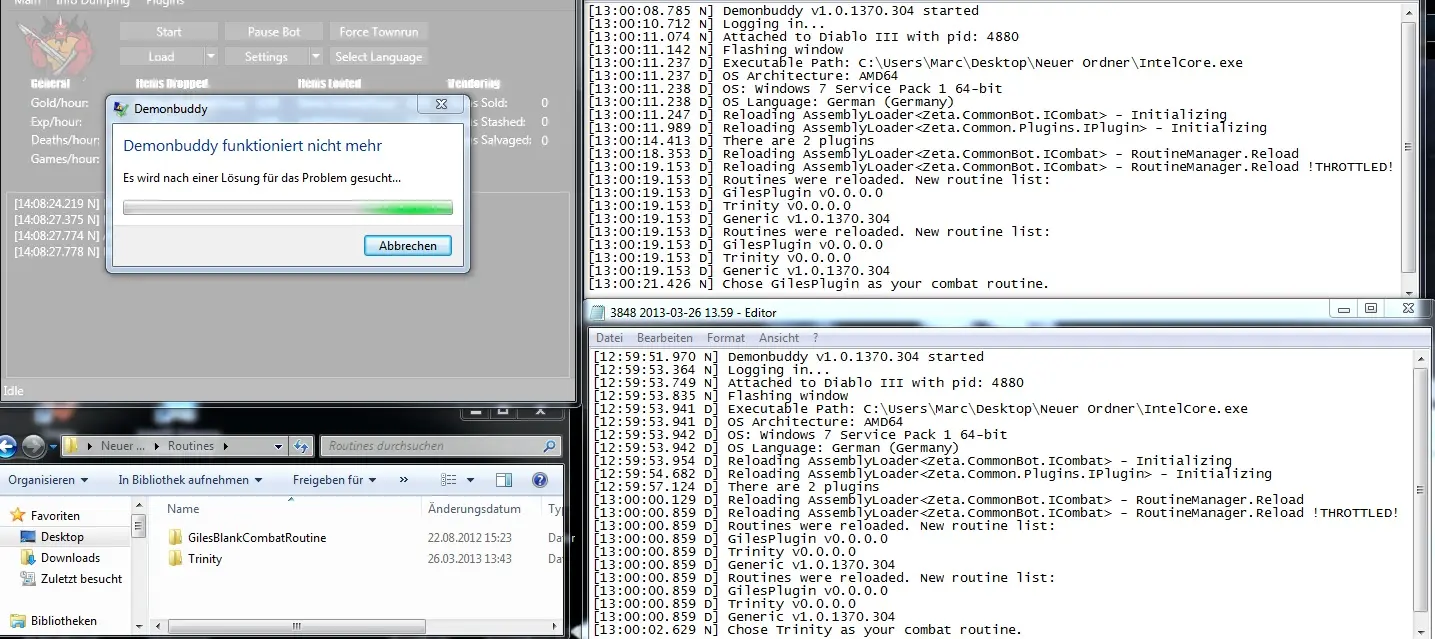The height and width of the screenshot is (639, 1435).
Task: Select Zuletzt besucht in the navigation pane
Action: (81, 579)
